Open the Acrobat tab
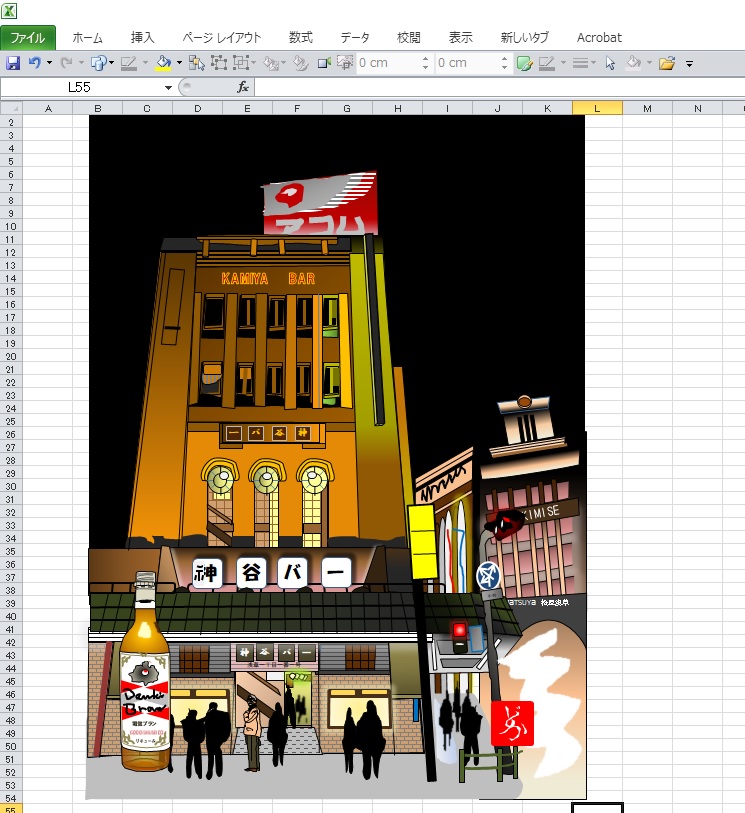The image size is (745, 813). coord(599,38)
